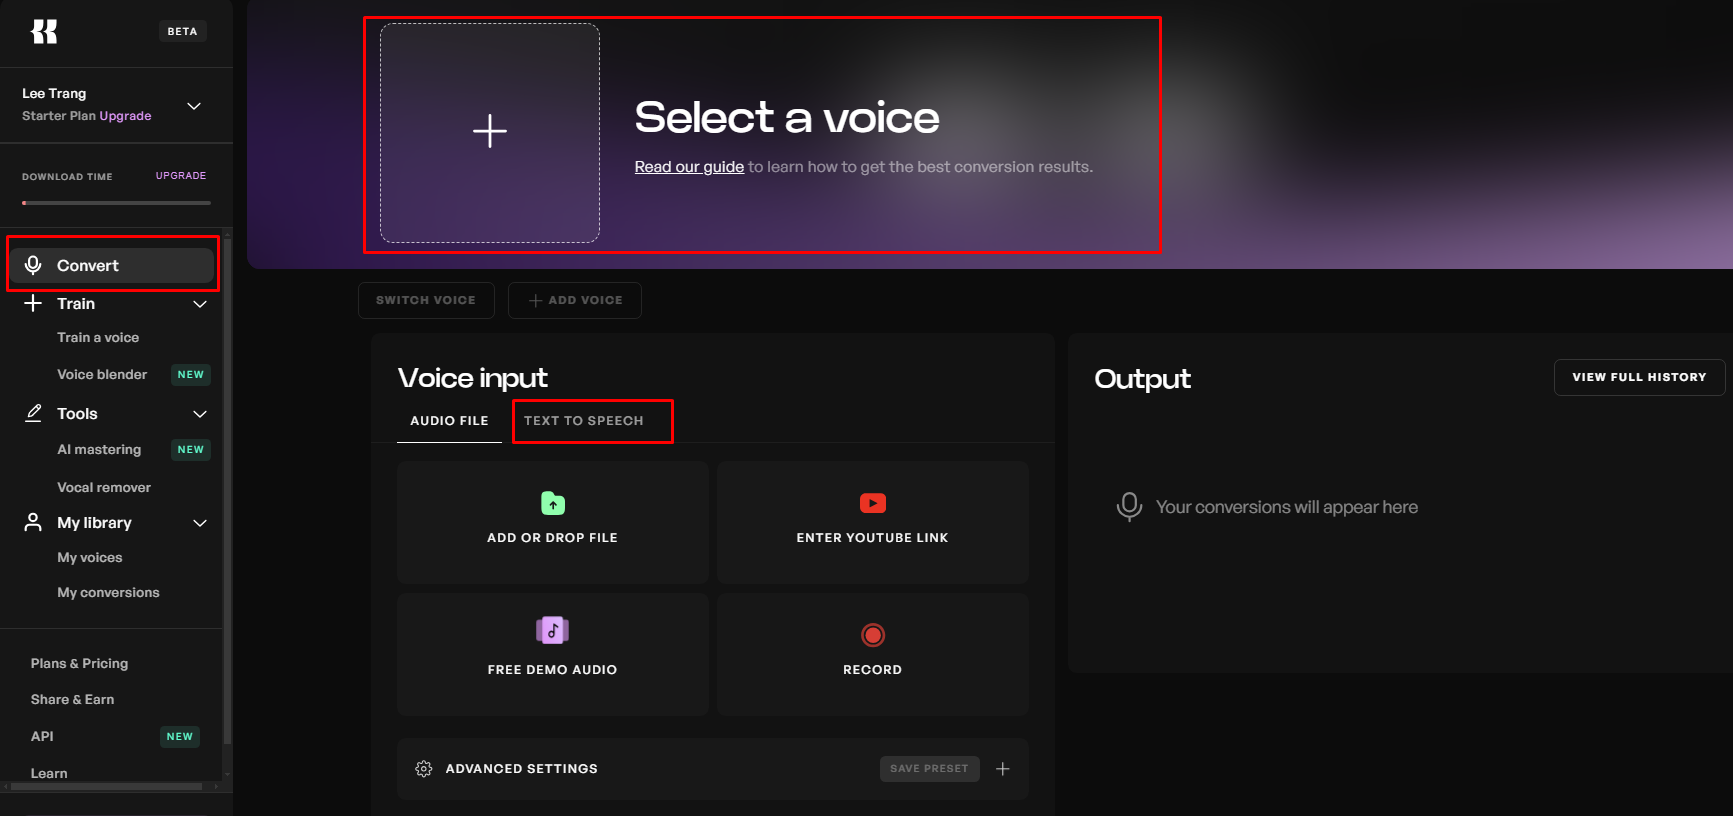This screenshot has height=816, width=1733.
Task: Click plus icon beside Save Preset
Action: click(1003, 769)
